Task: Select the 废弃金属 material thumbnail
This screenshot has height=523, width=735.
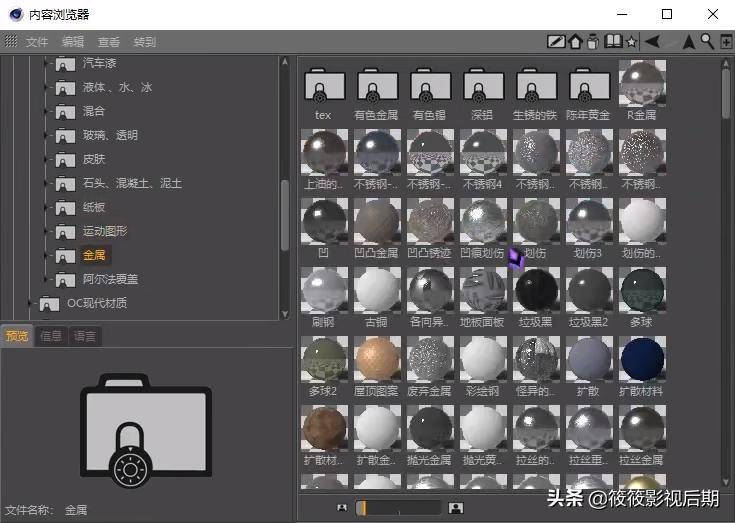Action: tap(430, 359)
